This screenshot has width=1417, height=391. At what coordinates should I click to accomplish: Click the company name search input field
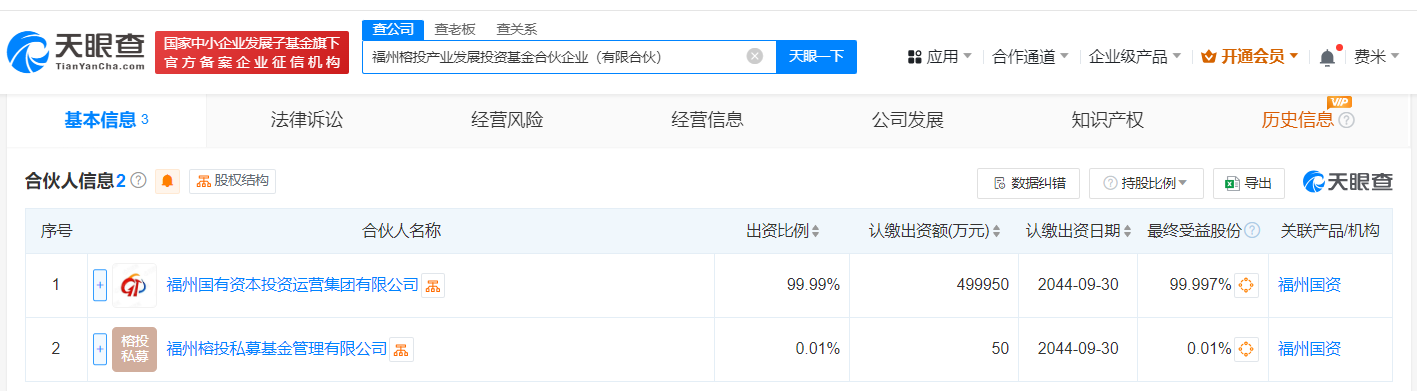coord(555,57)
